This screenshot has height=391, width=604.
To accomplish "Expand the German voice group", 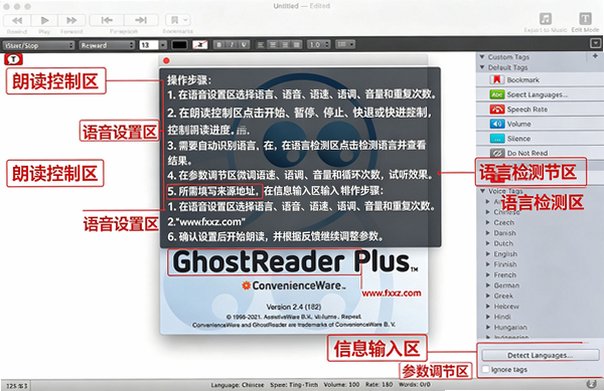I will (488, 285).
